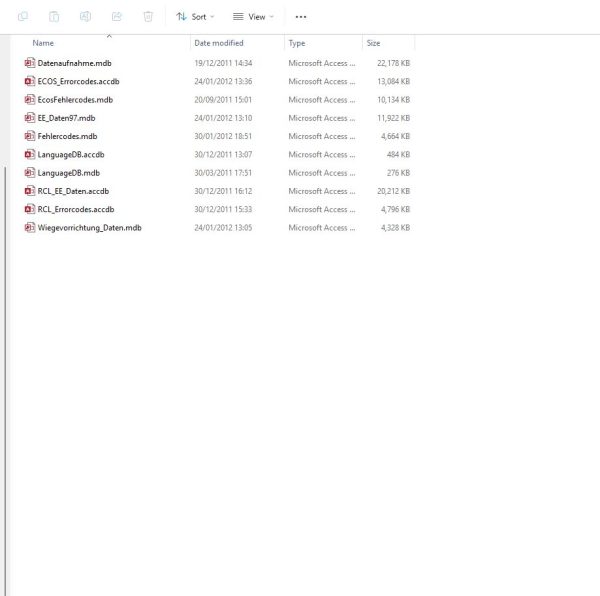Click size value 11,922 KB
The height and width of the screenshot is (596, 600).
pos(393,118)
